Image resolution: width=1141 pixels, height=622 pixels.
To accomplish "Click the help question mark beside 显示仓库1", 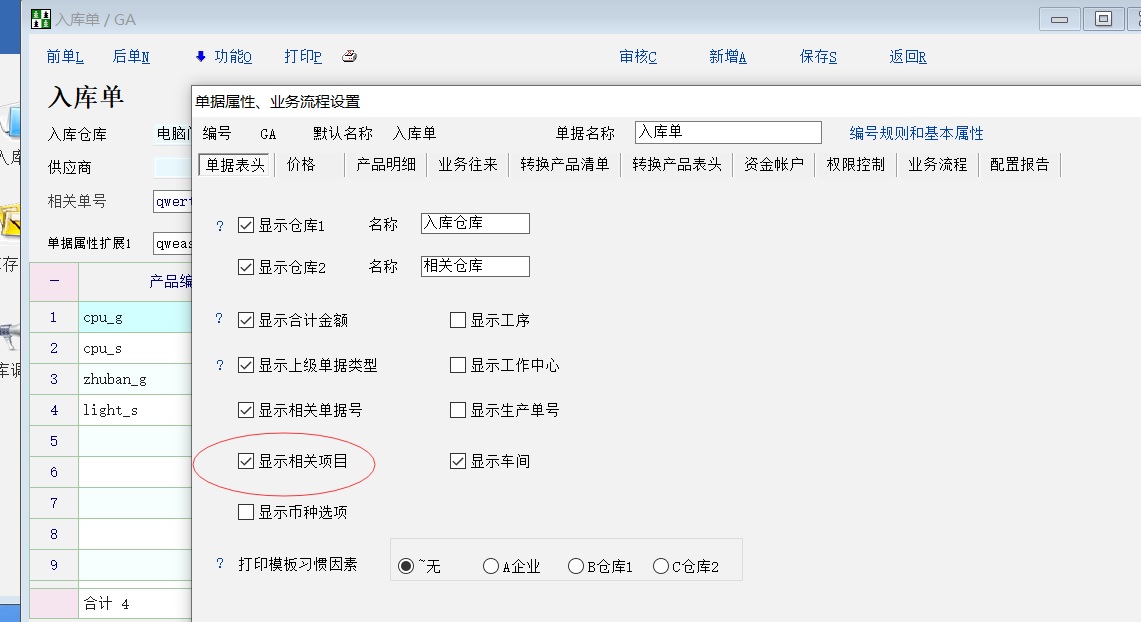I will click(220, 226).
